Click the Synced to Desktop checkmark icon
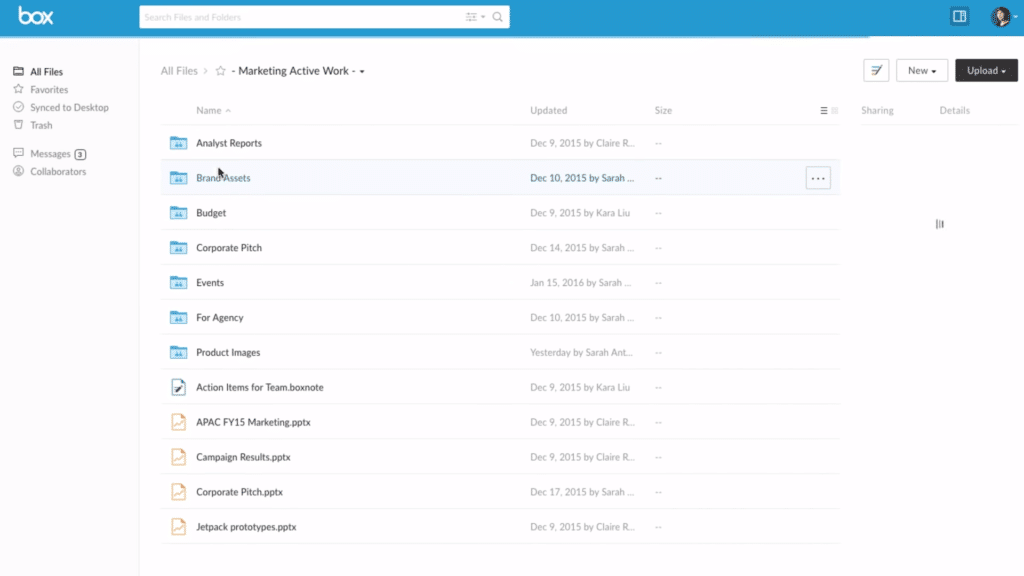 click(18, 106)
